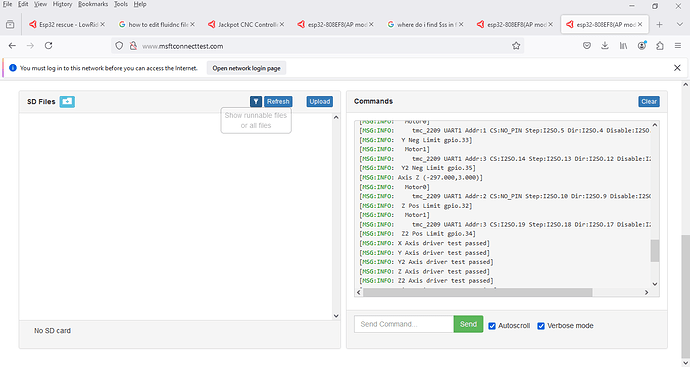
Task: Click the create new folder icon beside SD Files
Action: coord(67,102)
